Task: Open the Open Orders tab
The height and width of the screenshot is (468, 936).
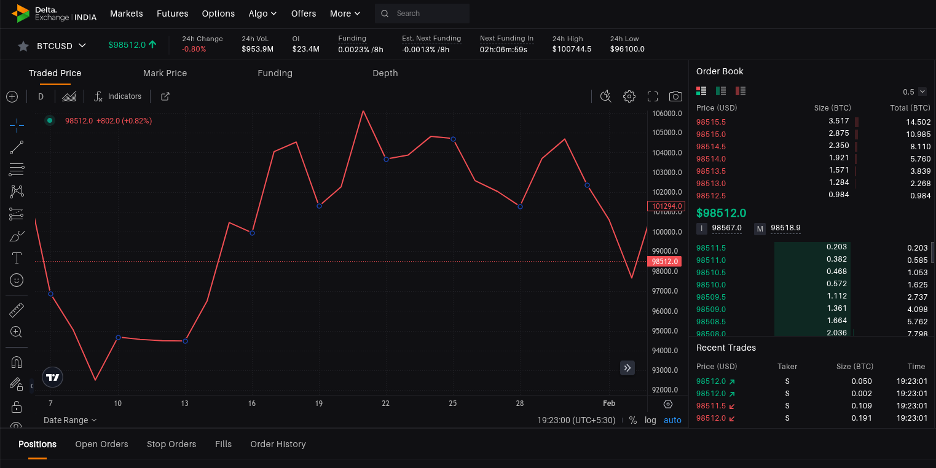Action: (x=101, y=444)
